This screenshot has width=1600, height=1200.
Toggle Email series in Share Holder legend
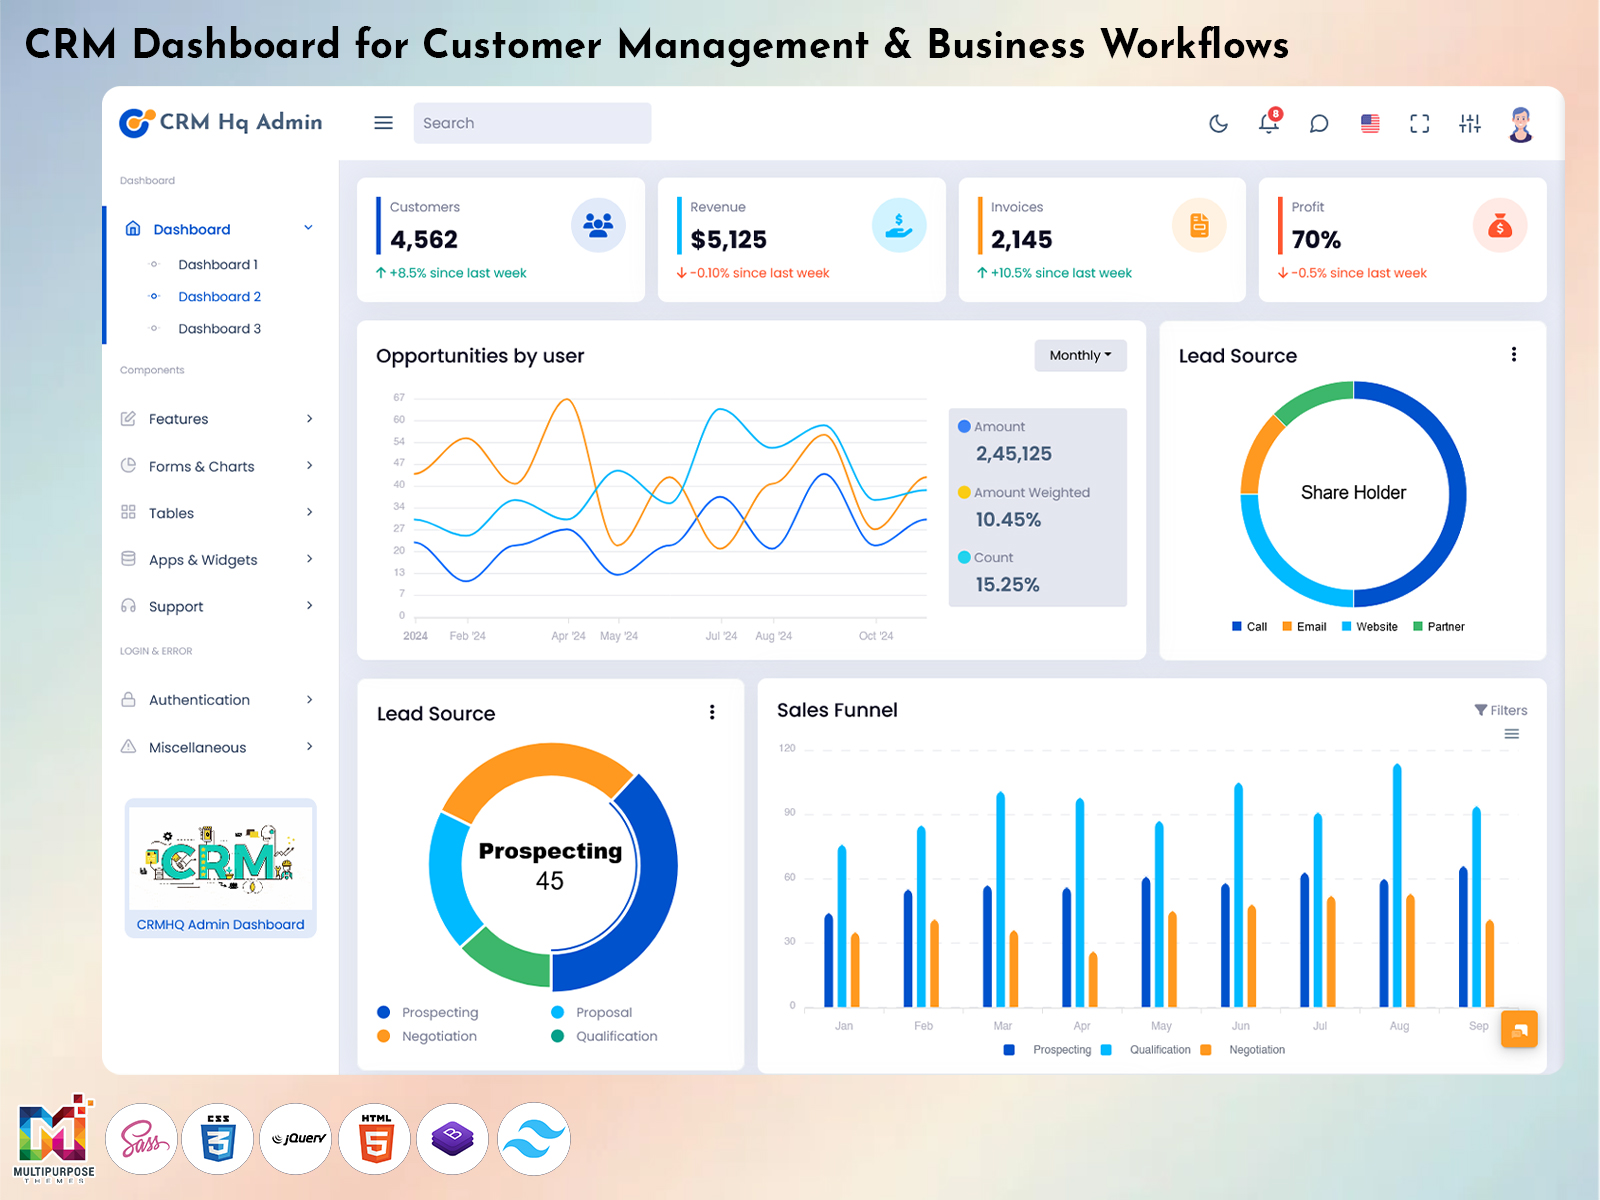pyautogui.click(x=1305, y=627)
